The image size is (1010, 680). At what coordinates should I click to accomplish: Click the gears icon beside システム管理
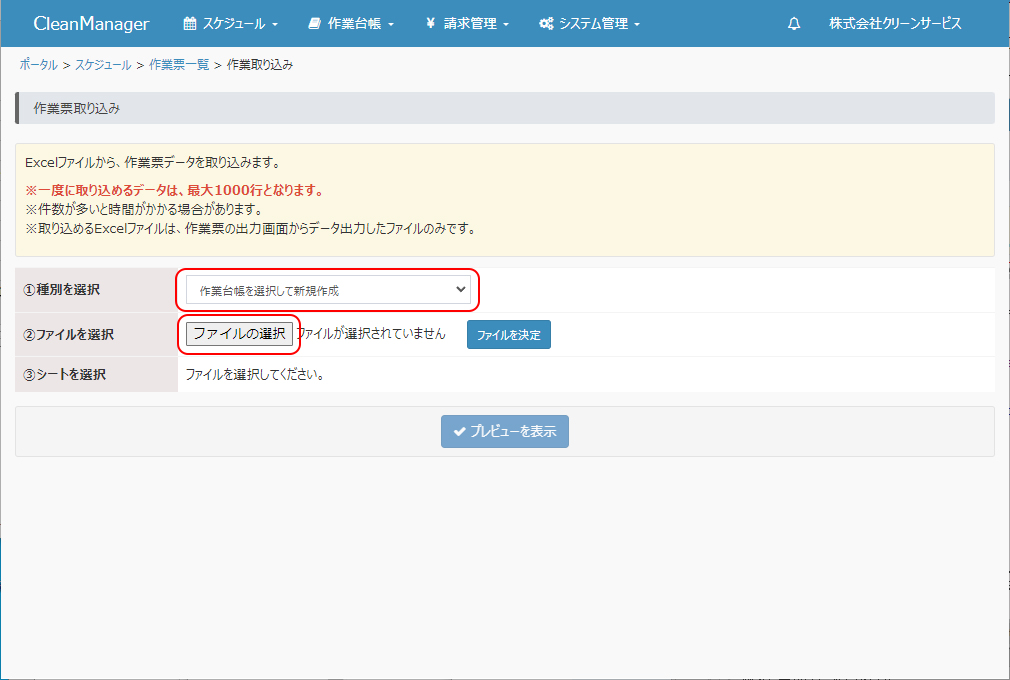click(546, 24)
